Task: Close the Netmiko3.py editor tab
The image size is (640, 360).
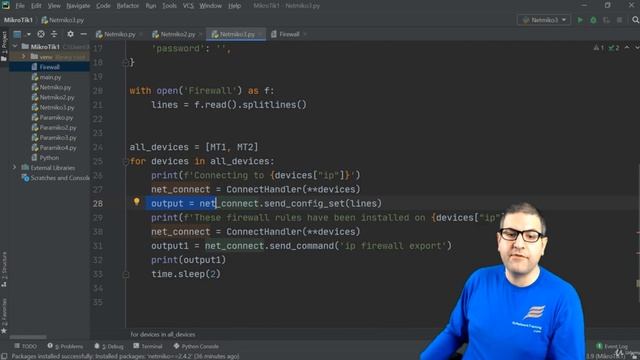Action: coord(260,34)
